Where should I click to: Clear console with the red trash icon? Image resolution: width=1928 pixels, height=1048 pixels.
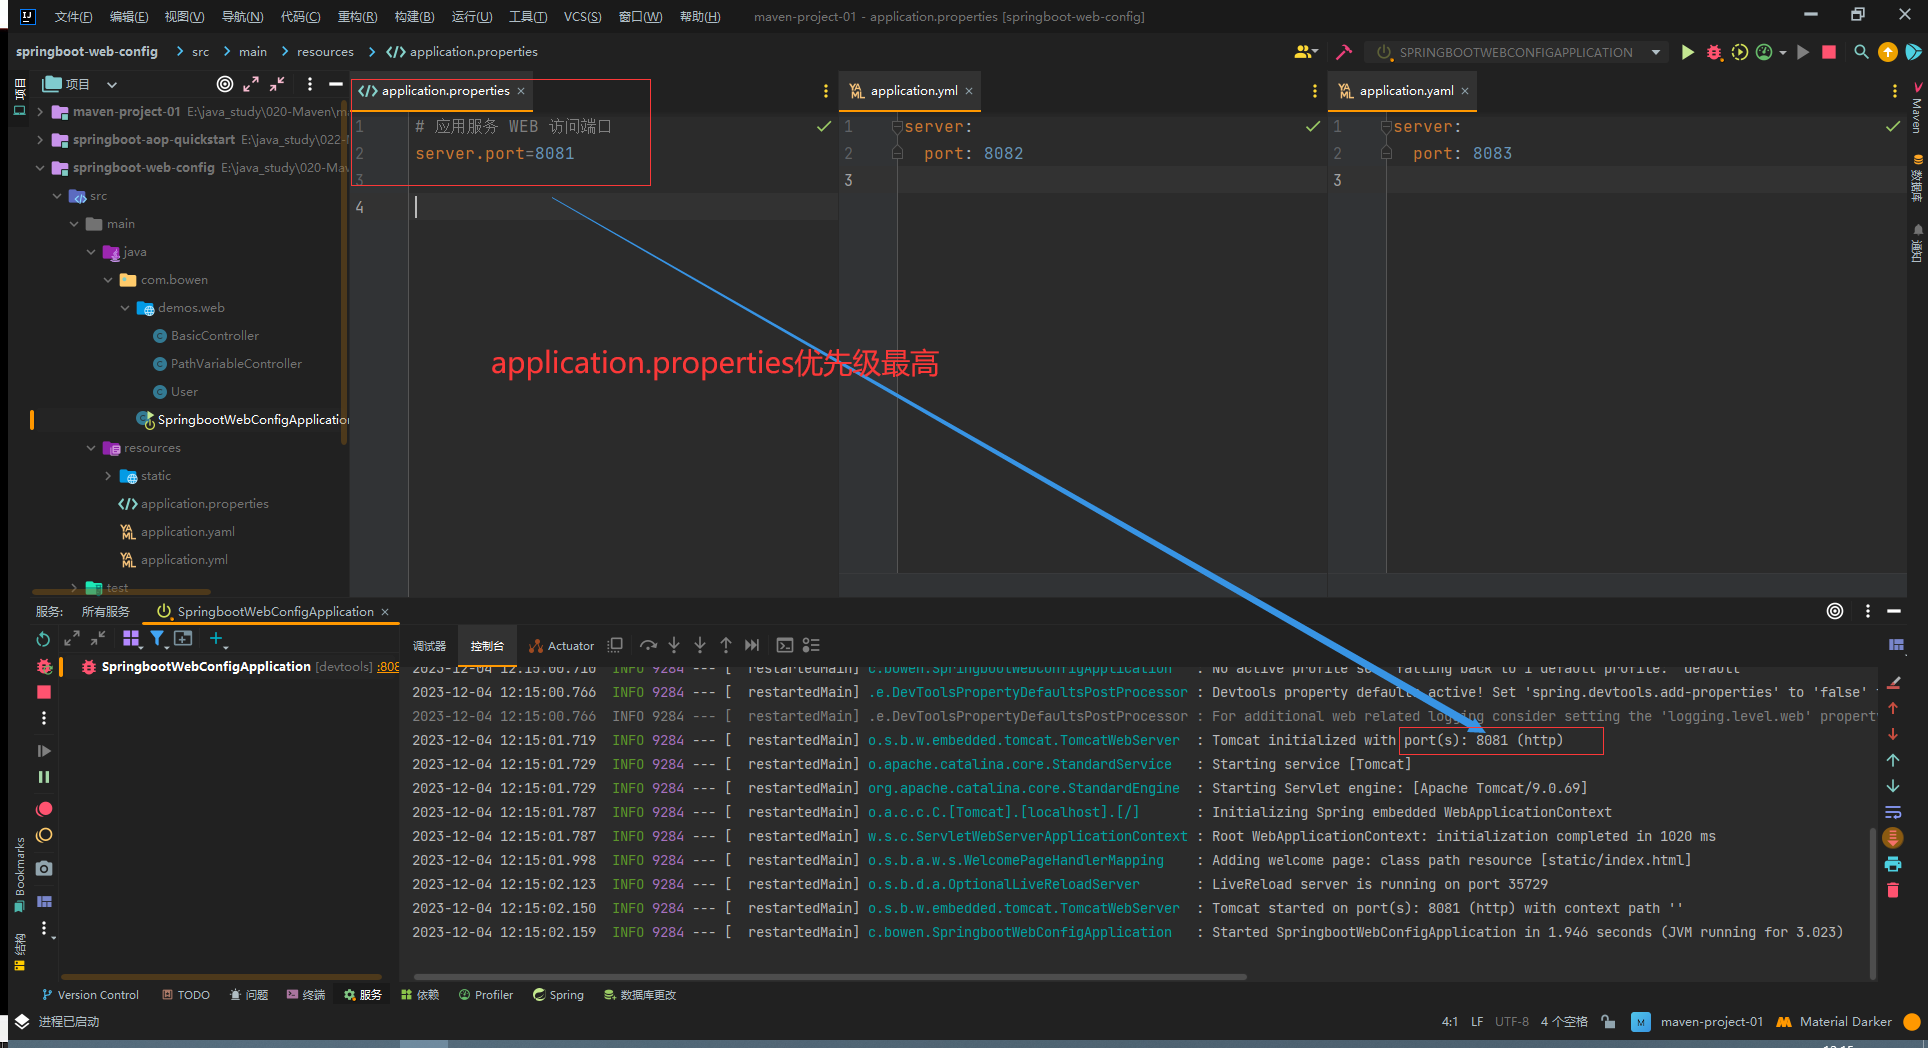[1893, 890]
